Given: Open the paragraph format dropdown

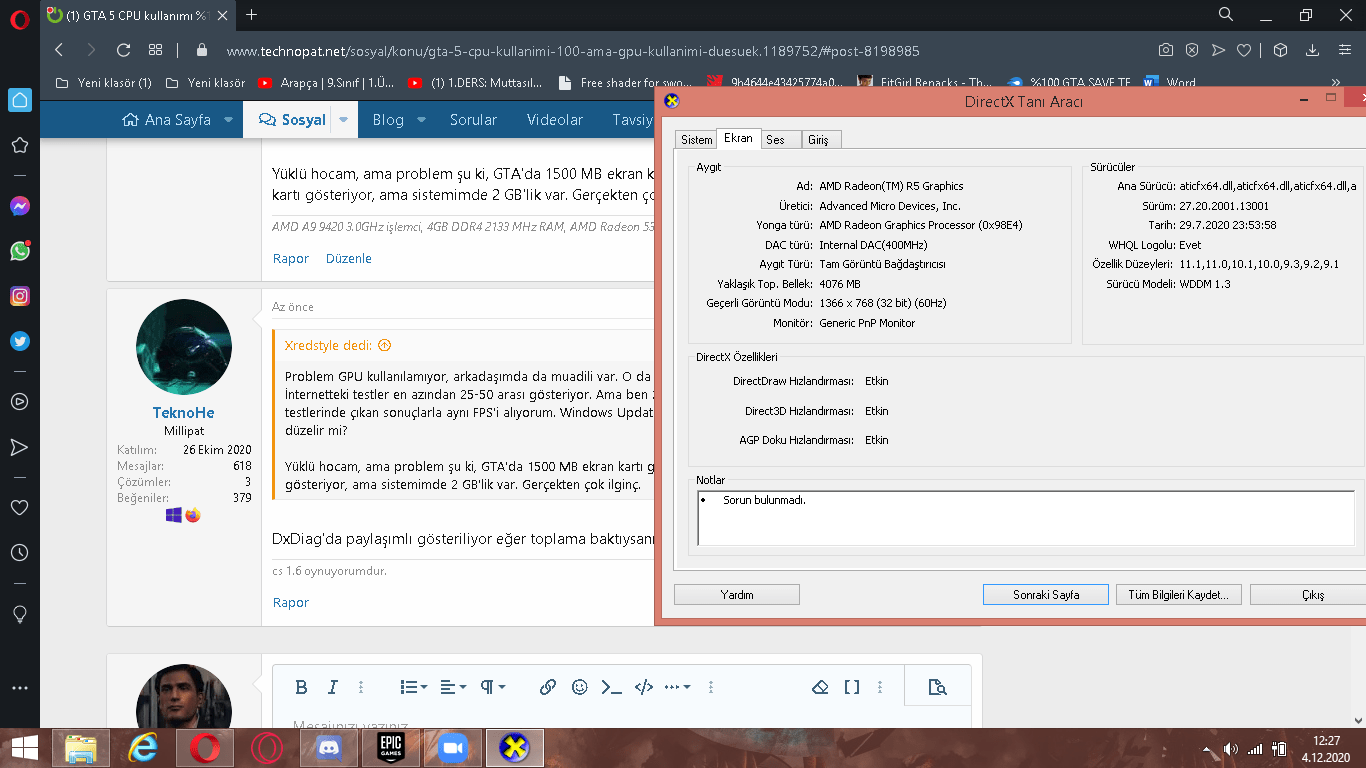Looking at the screenshot, I should pos(493,687).
